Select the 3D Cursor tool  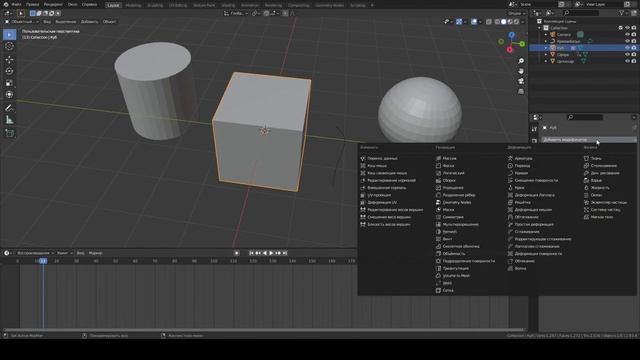[x=9, y=46]
